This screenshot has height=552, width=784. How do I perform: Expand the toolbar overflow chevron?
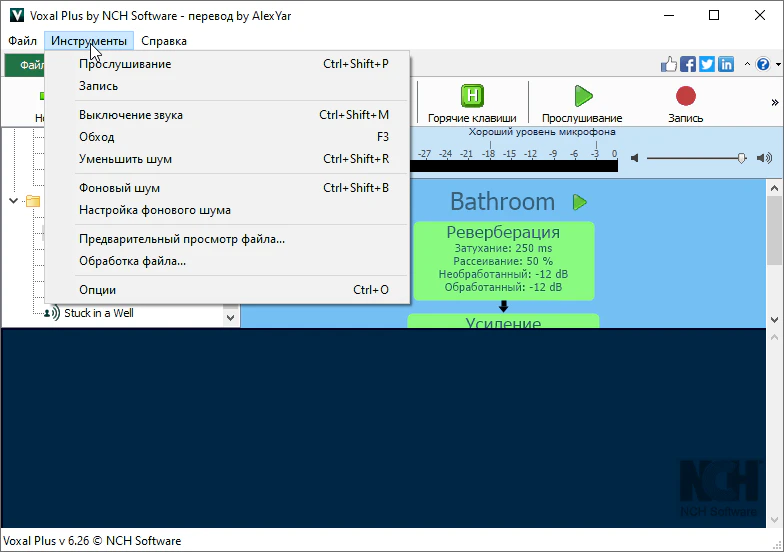click(774, 102)
